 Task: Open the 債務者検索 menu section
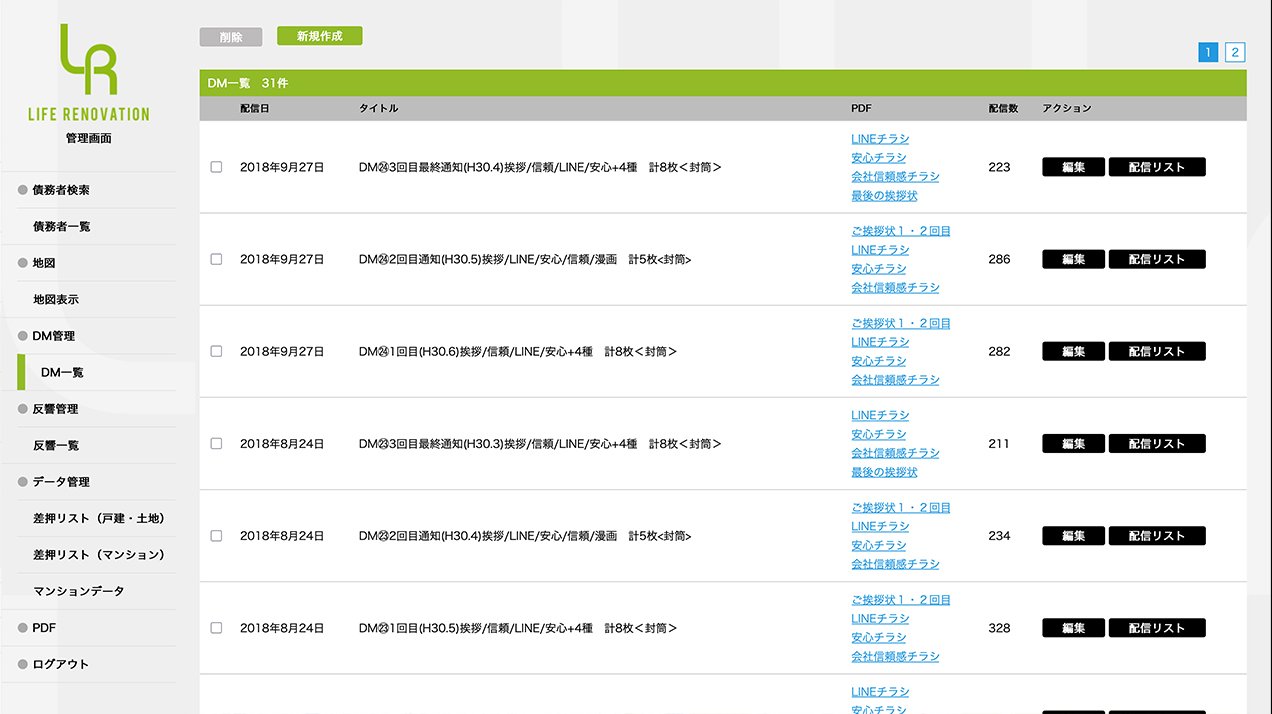(61, 190)
